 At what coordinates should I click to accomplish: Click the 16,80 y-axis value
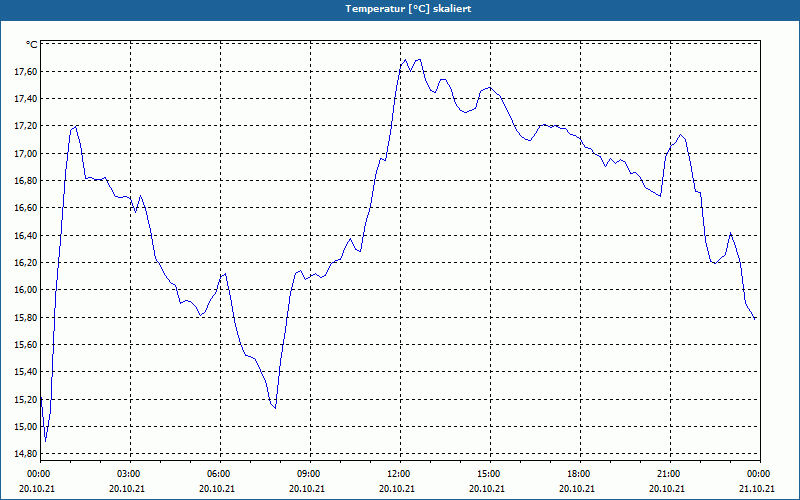tap(26, 181)
